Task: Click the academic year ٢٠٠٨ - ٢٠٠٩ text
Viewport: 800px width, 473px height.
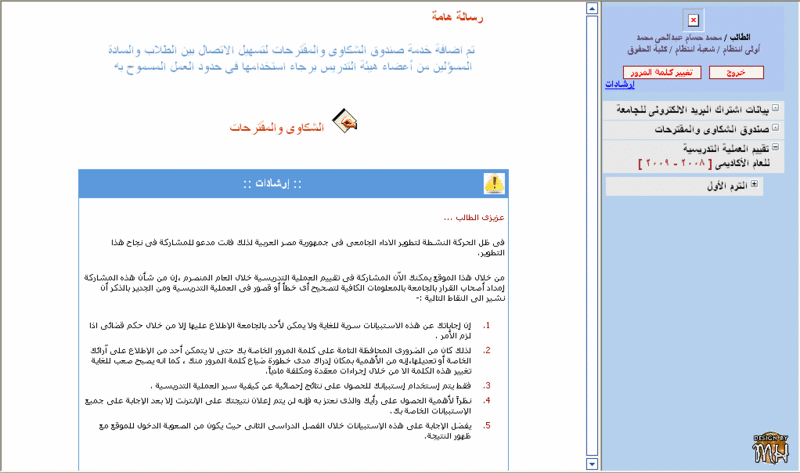Action: [674, 163]
